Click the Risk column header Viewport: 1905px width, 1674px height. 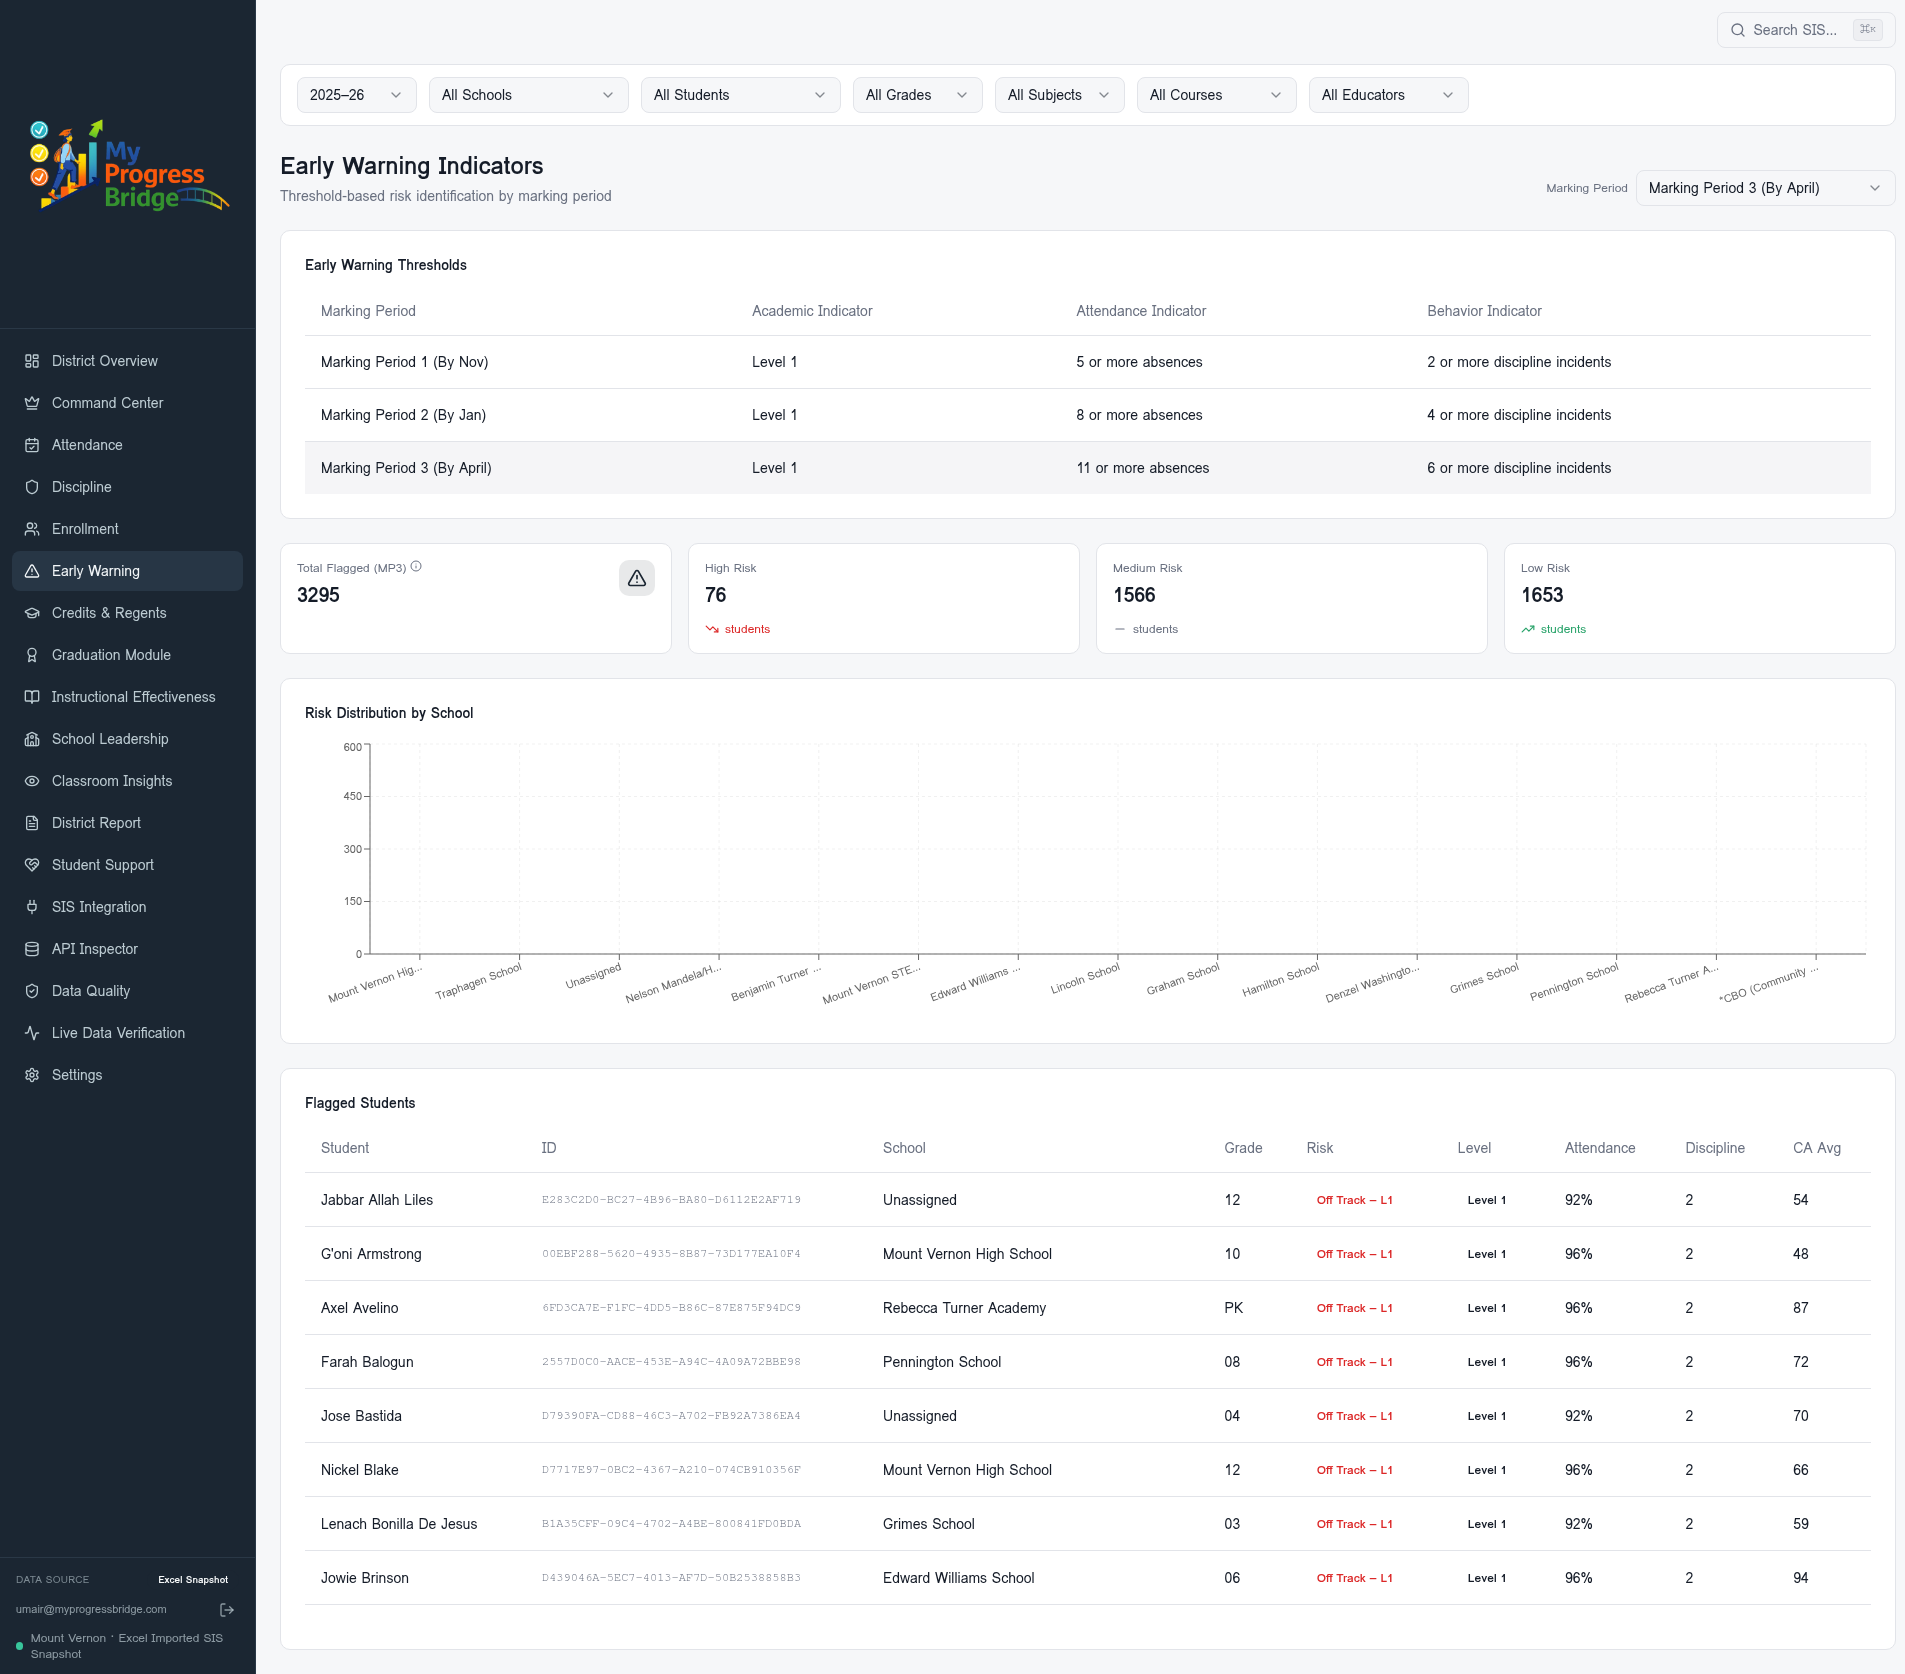click(x=1319, y=1148)
